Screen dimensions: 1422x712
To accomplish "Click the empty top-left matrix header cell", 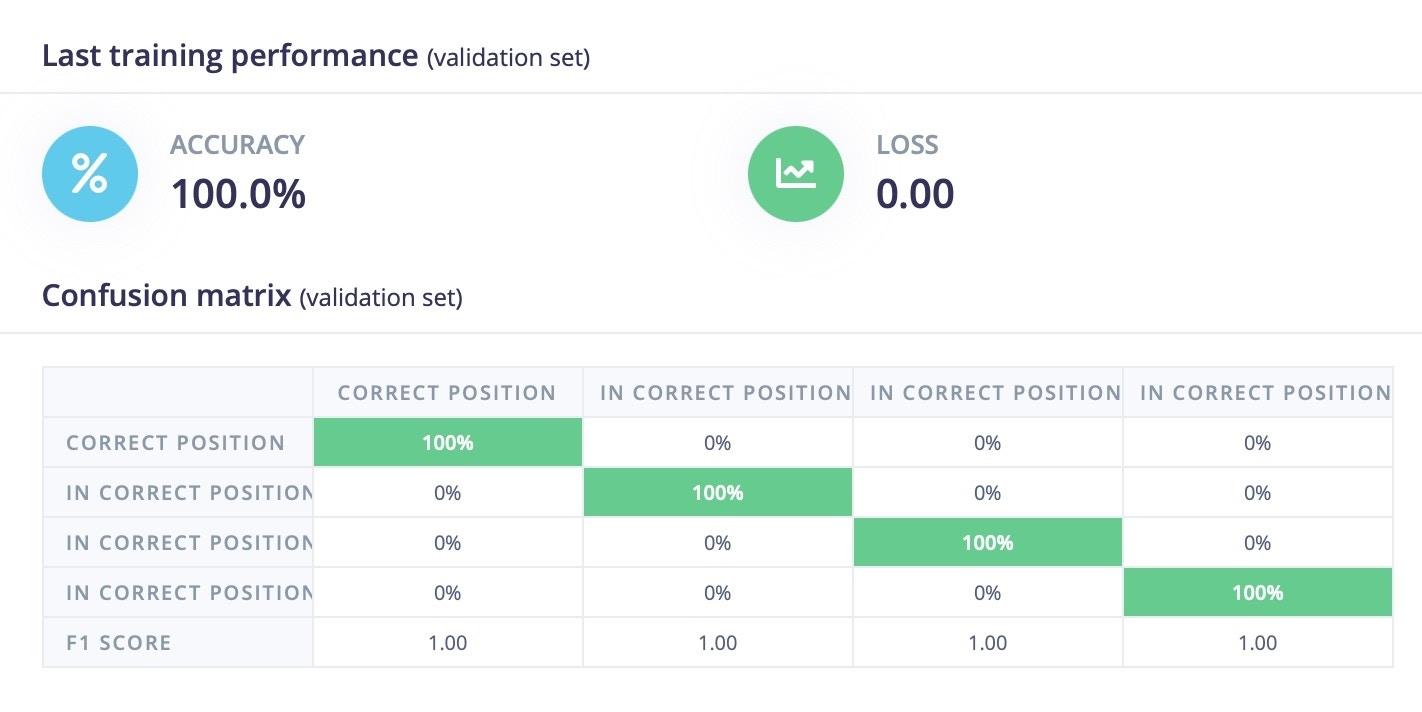I will coord(178,393).
